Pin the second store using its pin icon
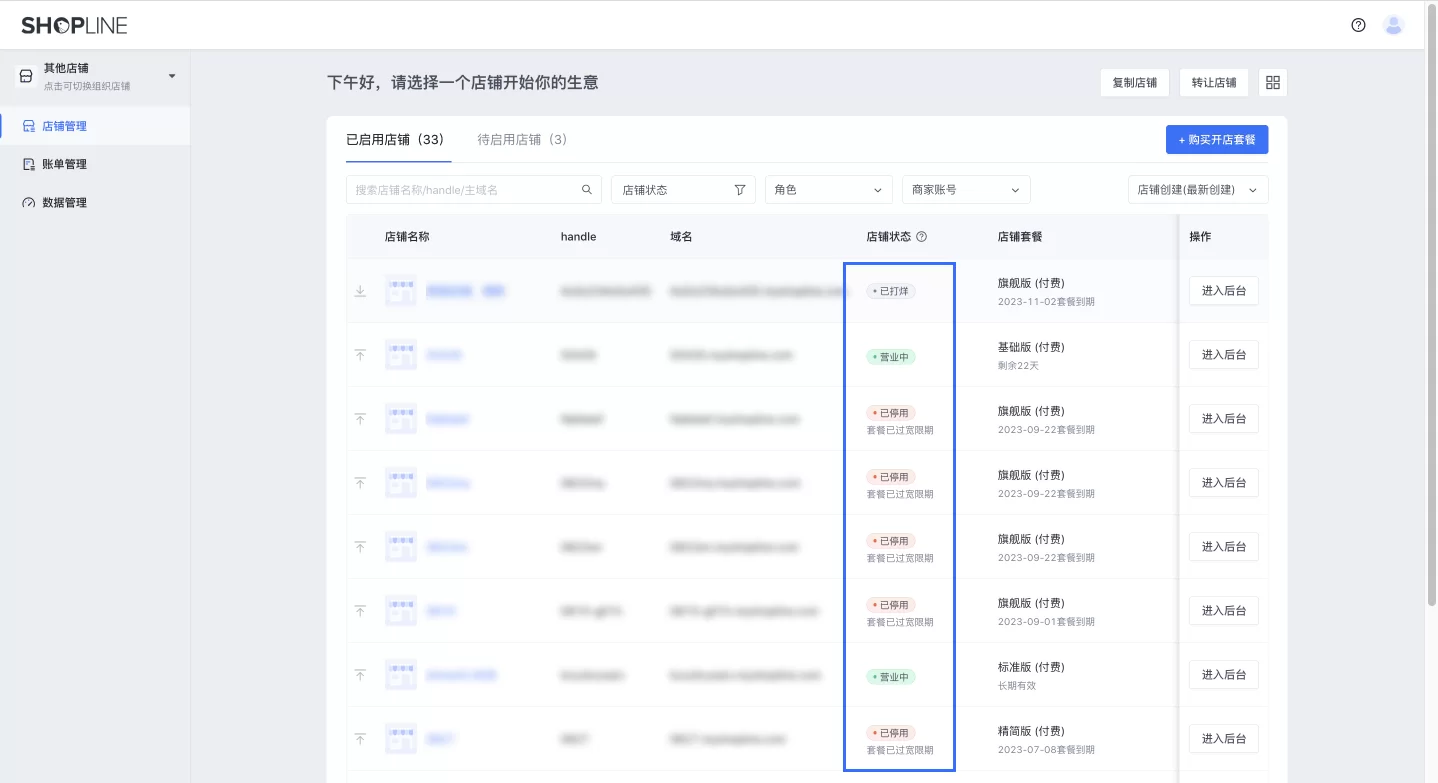 [x=360, y=355]
